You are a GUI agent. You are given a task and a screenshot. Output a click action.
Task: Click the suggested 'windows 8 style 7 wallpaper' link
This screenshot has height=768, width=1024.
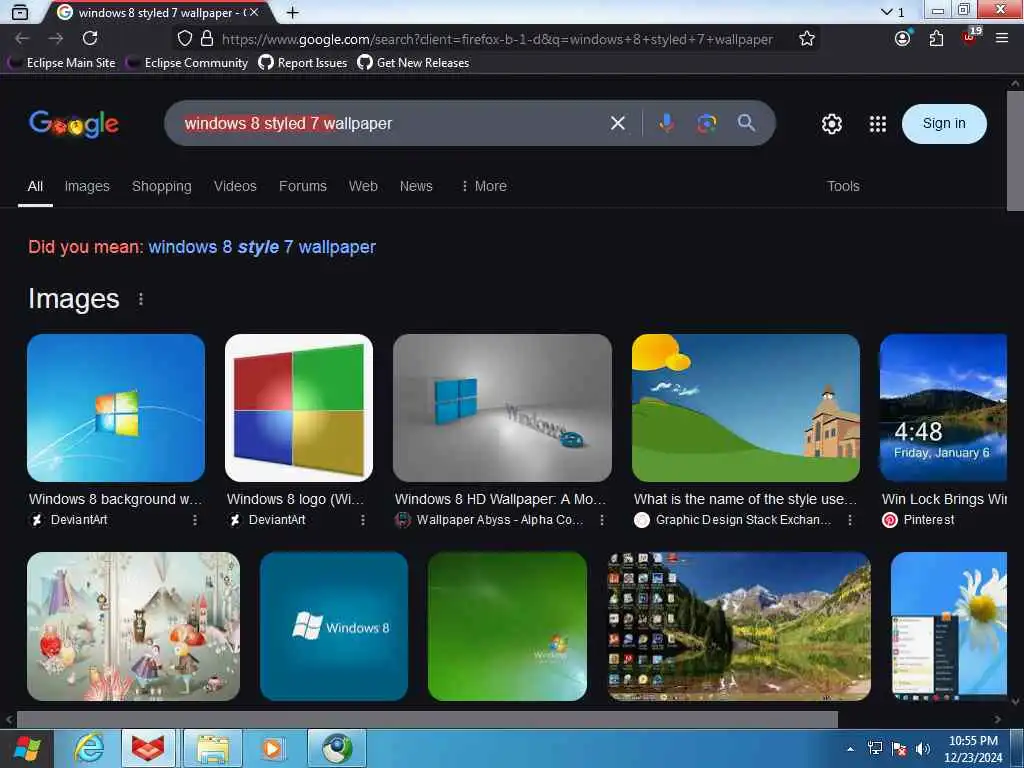point(262,247)
